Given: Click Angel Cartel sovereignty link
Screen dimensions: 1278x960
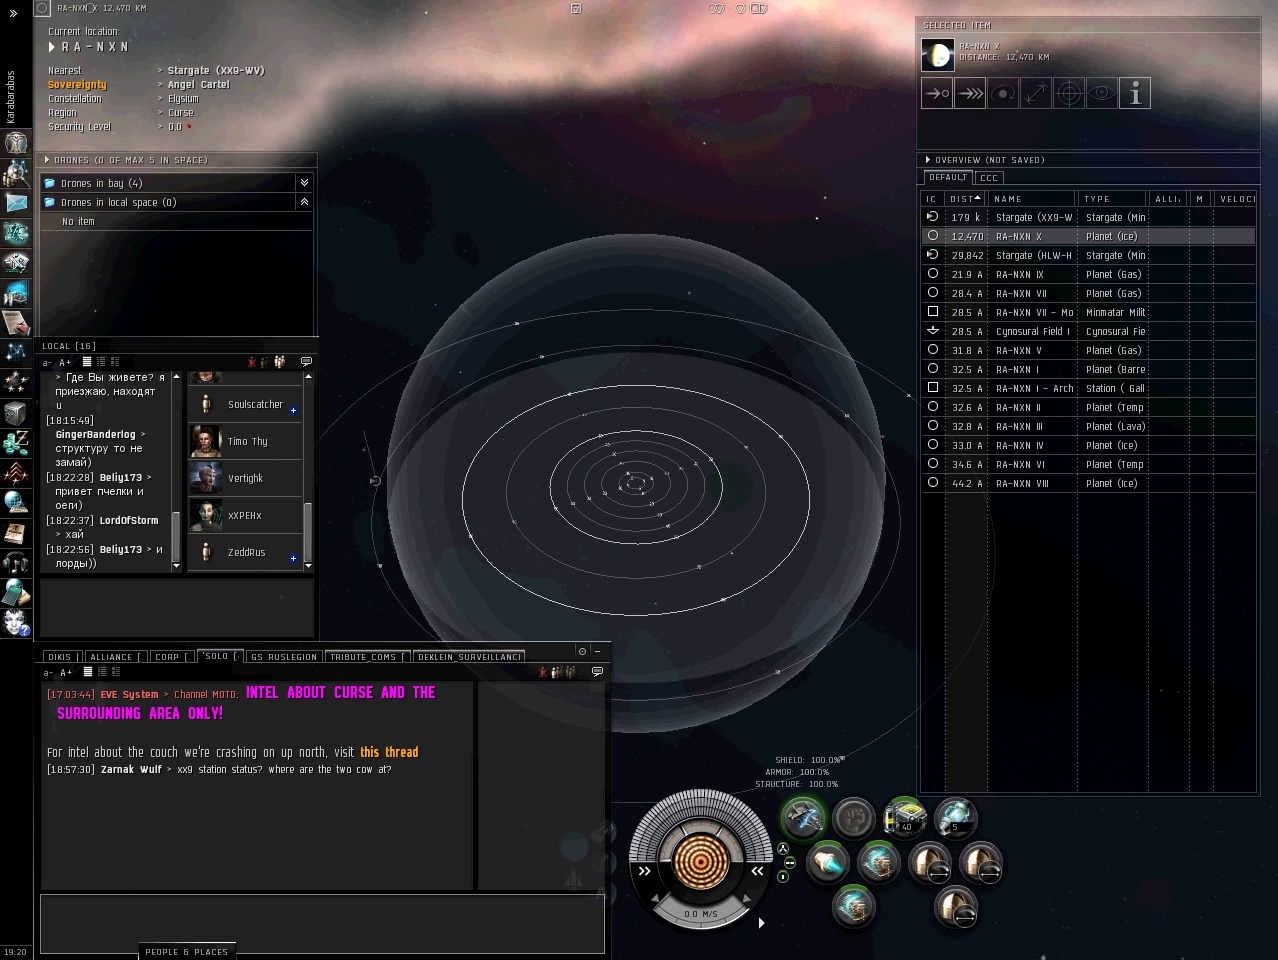Looking at the screenshot, I should pyautogui.click(x=199, y=85).
